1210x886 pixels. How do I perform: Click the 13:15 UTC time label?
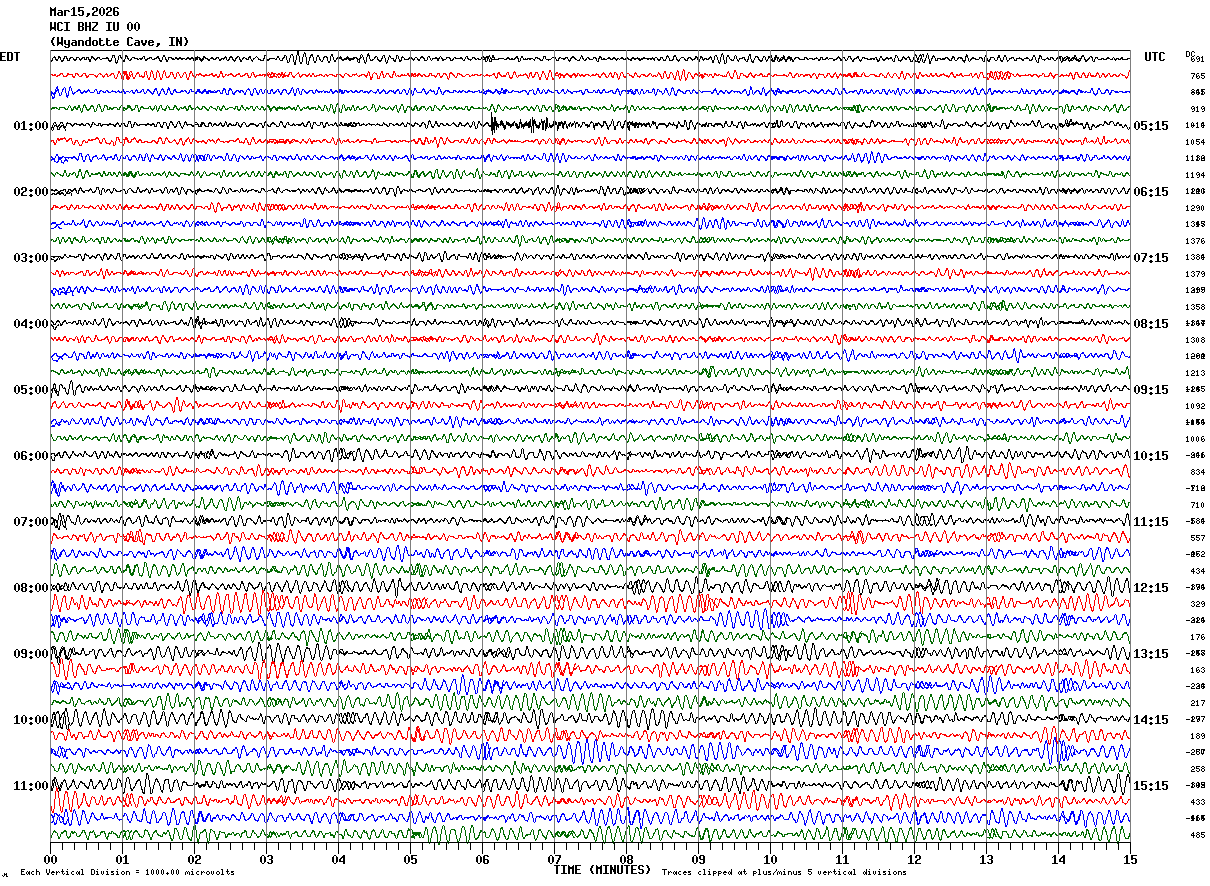(1151, 654)
